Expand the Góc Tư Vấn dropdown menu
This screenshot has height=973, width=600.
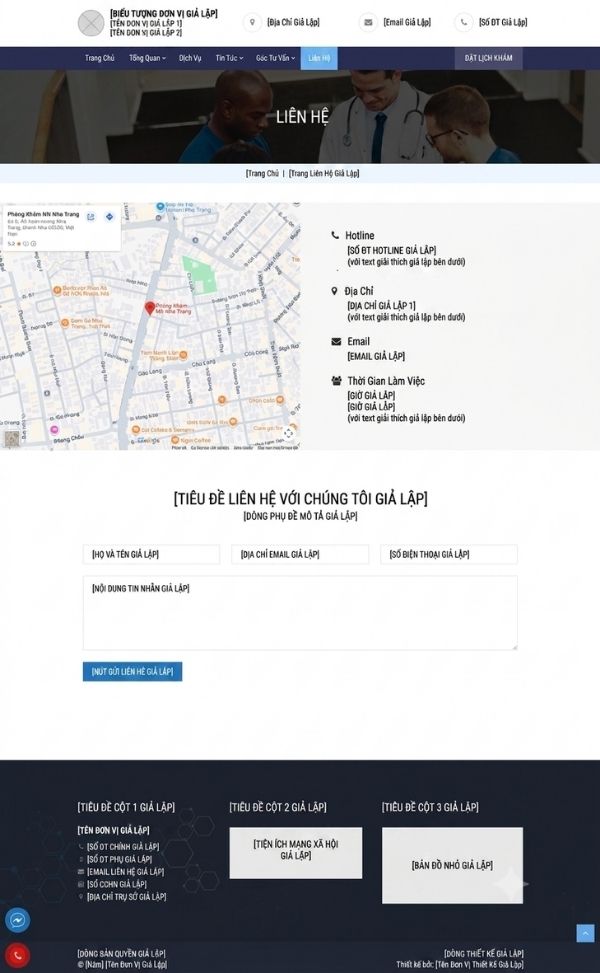coord(275,58)
